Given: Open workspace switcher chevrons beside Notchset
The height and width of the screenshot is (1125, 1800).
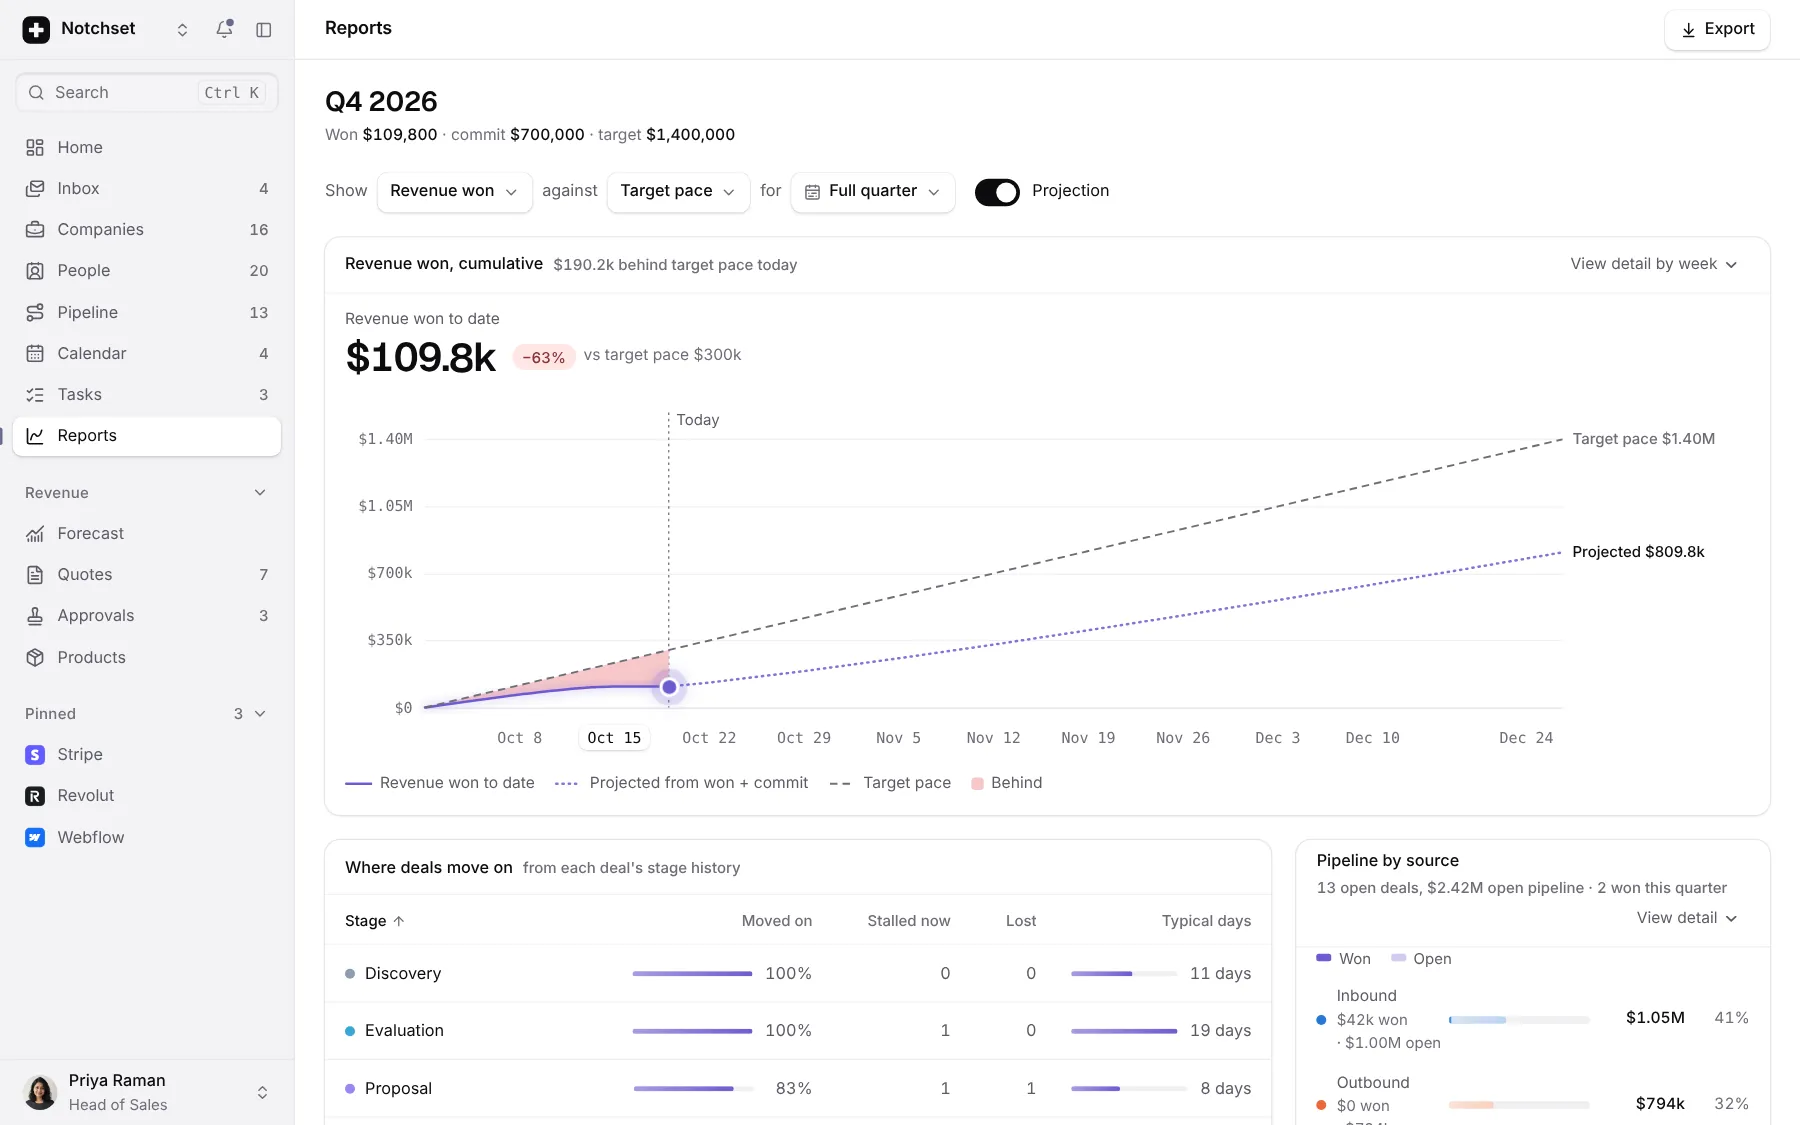Looking at the screenshot, I should click(x=182, y=29).
